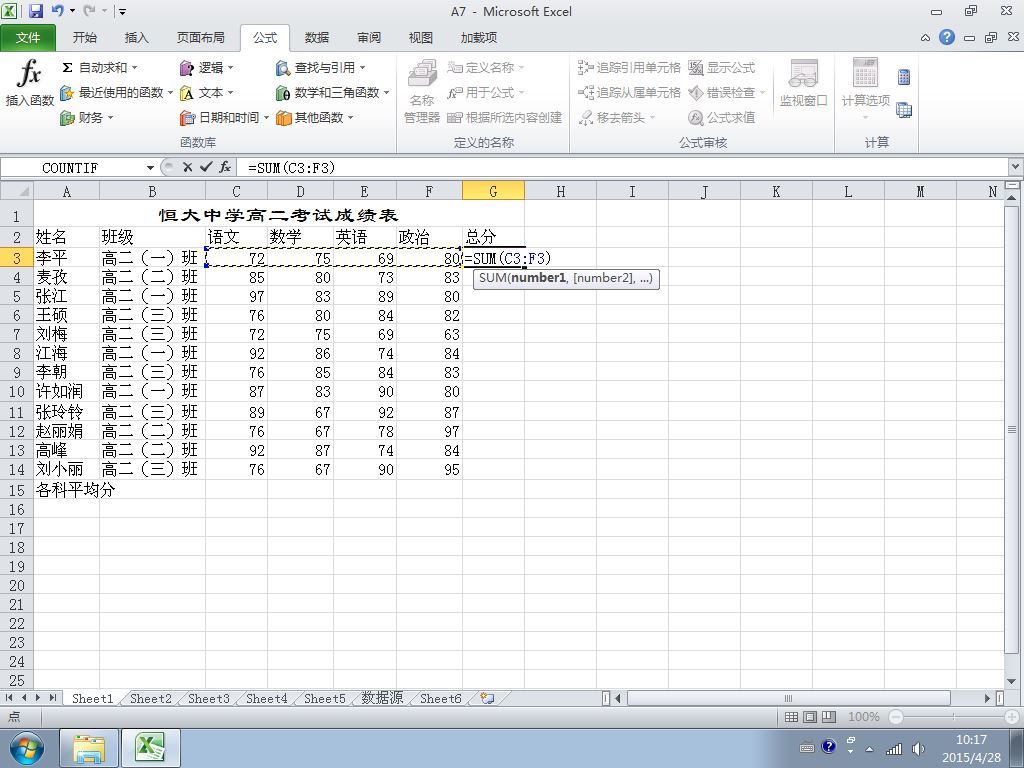Switch to the View (视图) tab

coord(421,38)
